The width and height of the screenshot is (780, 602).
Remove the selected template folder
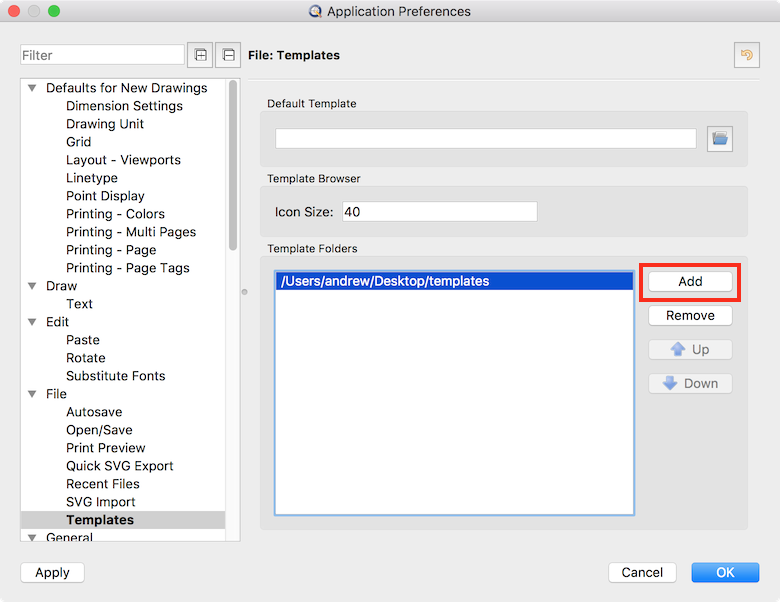coord(690,316)
